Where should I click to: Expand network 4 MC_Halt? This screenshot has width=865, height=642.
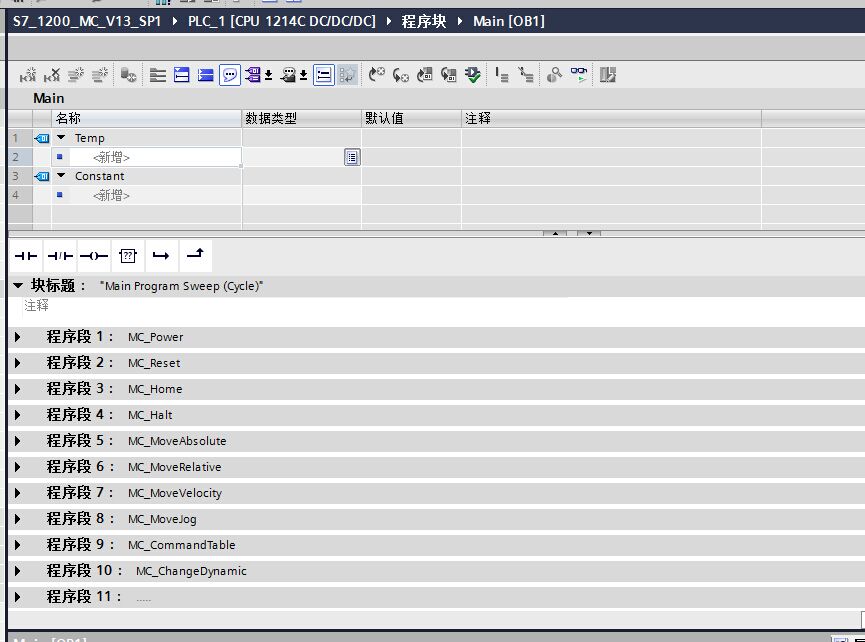18,415
